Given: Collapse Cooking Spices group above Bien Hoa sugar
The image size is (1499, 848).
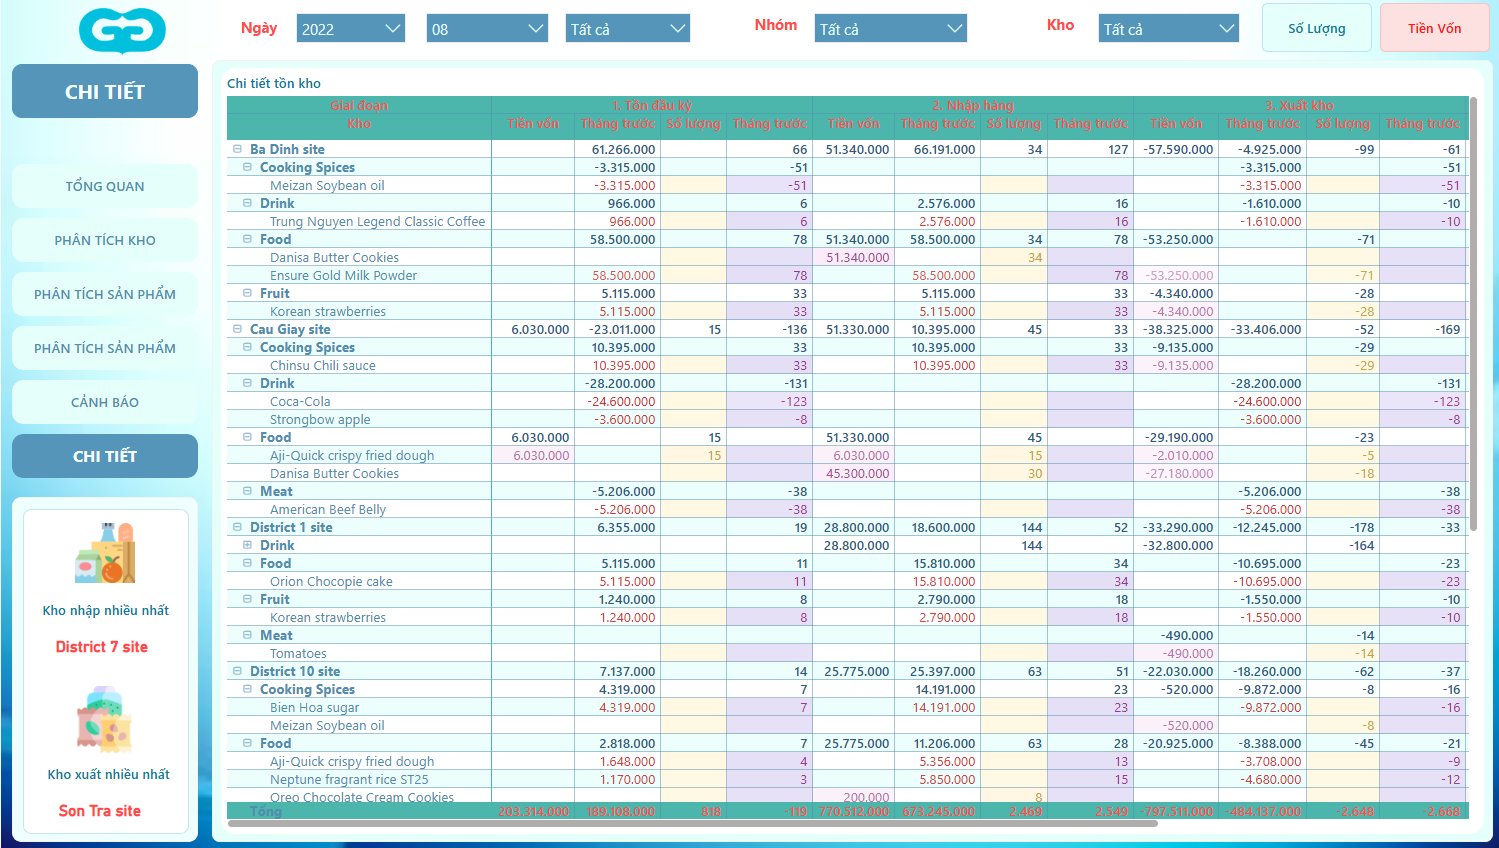Looking at the screenshot, I should coord(248,689).
